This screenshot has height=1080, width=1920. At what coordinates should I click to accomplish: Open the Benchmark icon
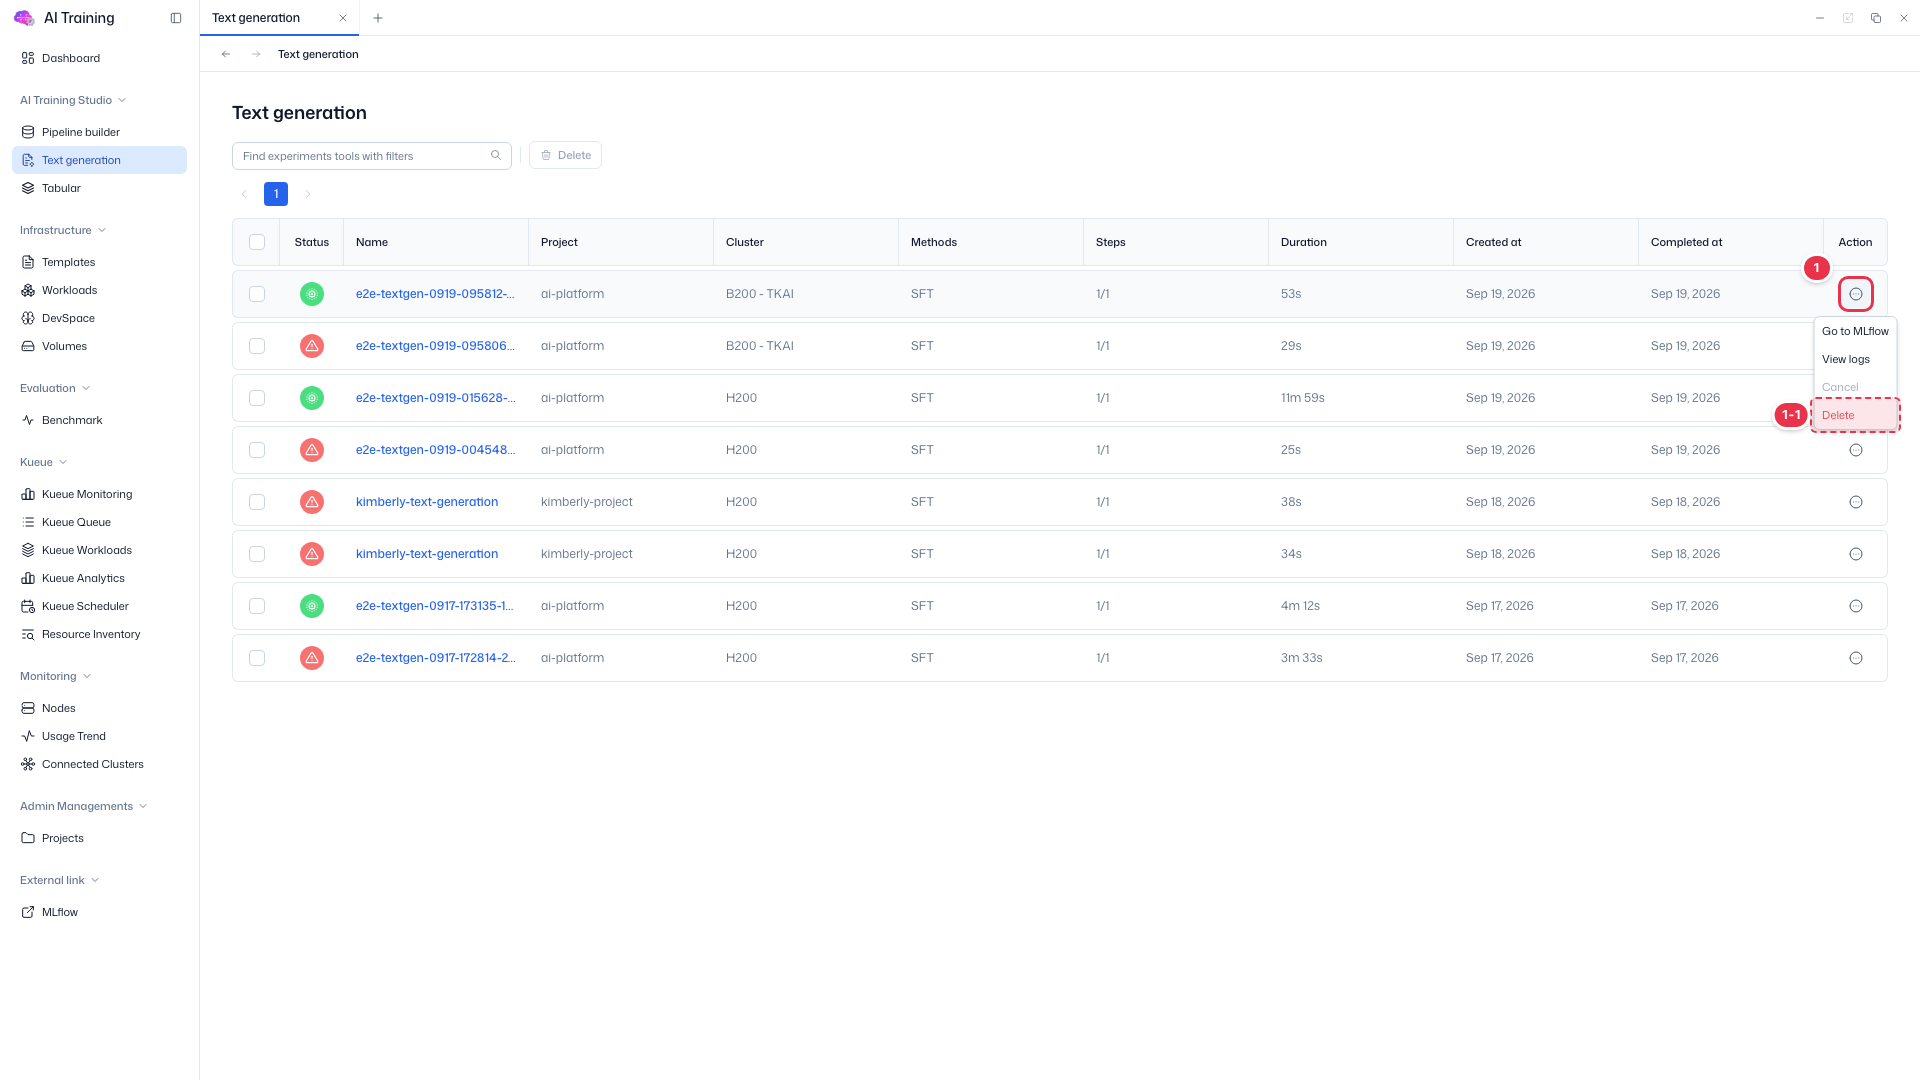coord(28,420)
